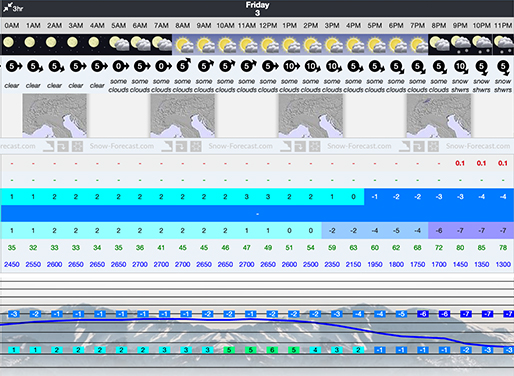
Task: Click the 0.1 snowfall value at 9PM
Action: (460, 163)
